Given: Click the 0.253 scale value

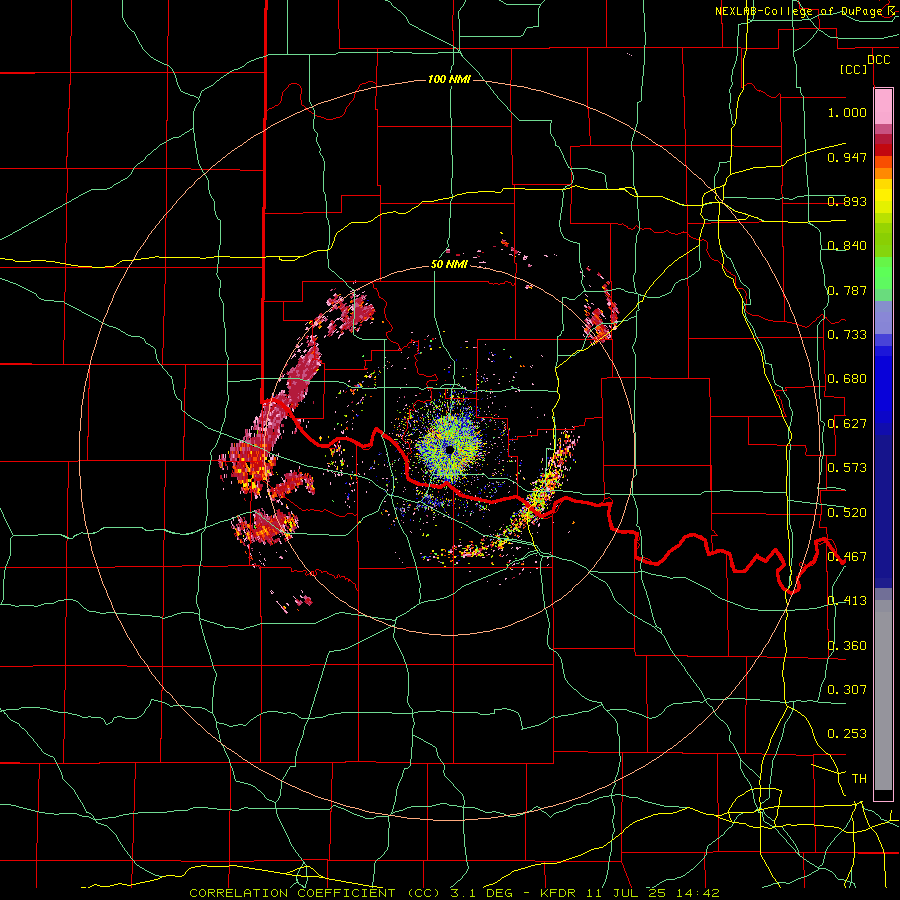Looking at the screenshot, I should (x=847, y=734).
